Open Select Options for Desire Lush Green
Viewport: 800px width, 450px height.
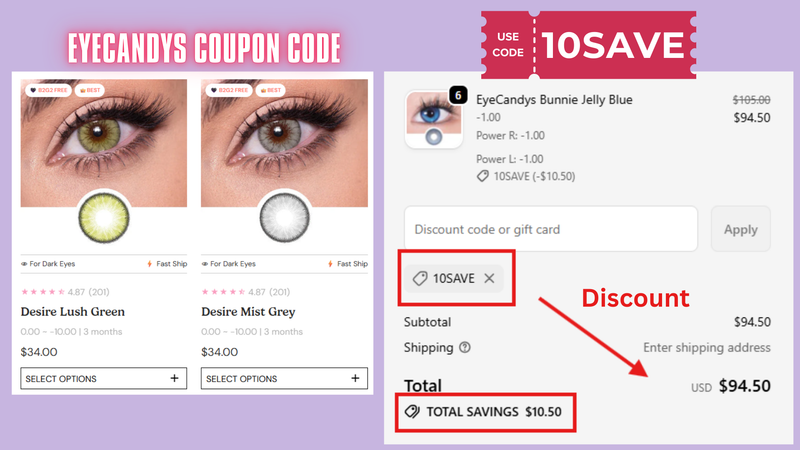point(104,378)
